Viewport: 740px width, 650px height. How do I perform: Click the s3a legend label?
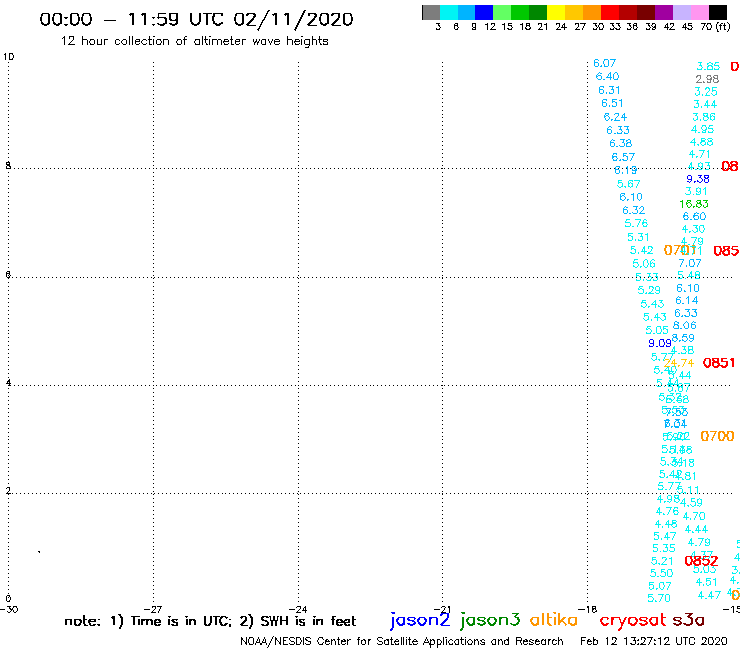coord(688,620)
